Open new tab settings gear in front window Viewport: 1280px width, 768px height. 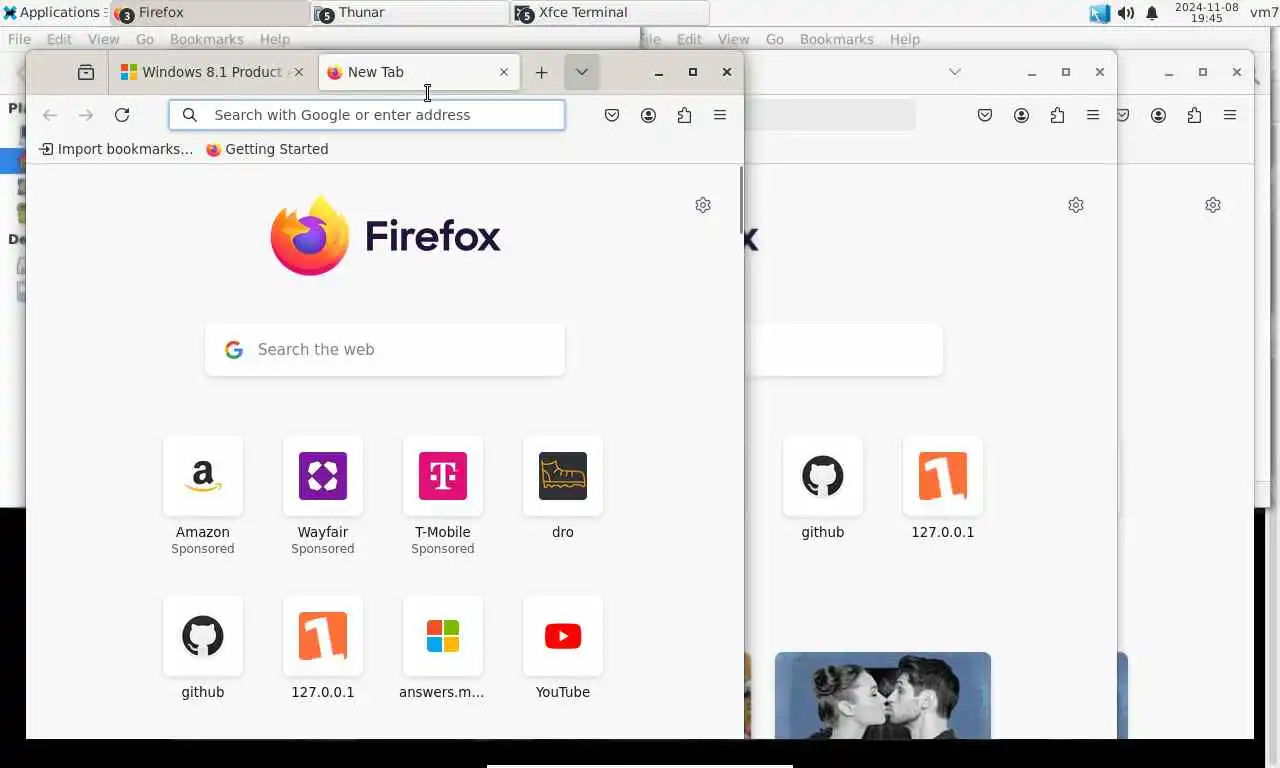coord(703,205)
